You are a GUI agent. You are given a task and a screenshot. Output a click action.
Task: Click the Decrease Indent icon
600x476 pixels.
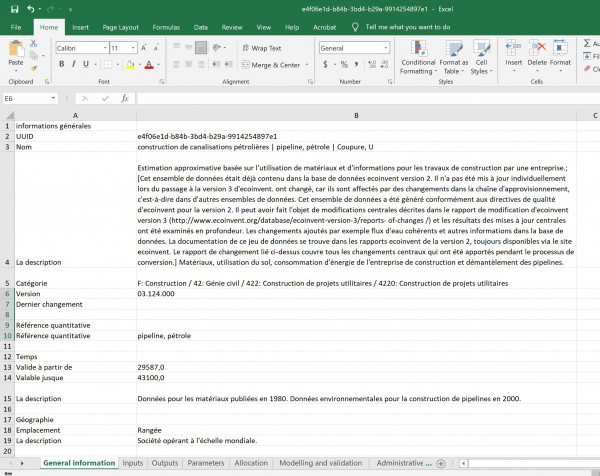pyautogui.click(x=216, y=64)
